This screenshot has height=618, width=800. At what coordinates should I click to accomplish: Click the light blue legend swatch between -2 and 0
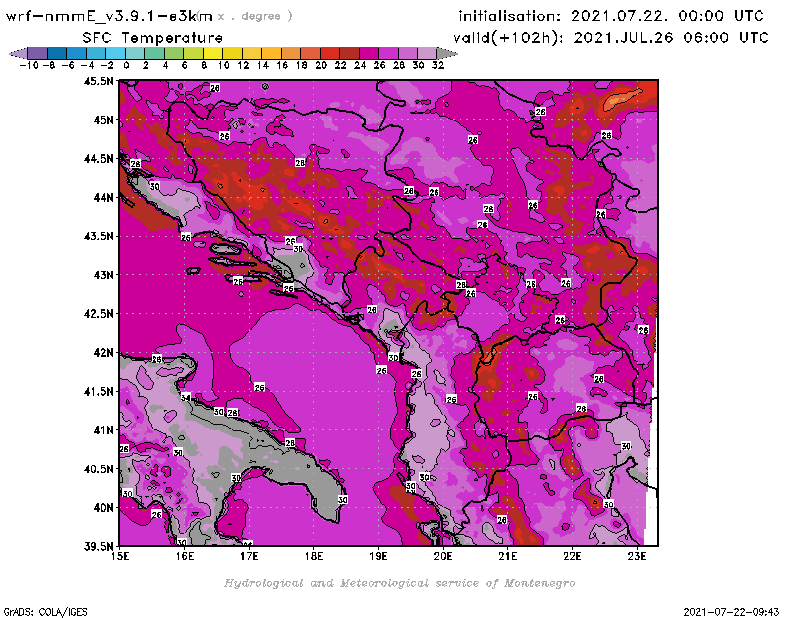click(x=115, y=53)
